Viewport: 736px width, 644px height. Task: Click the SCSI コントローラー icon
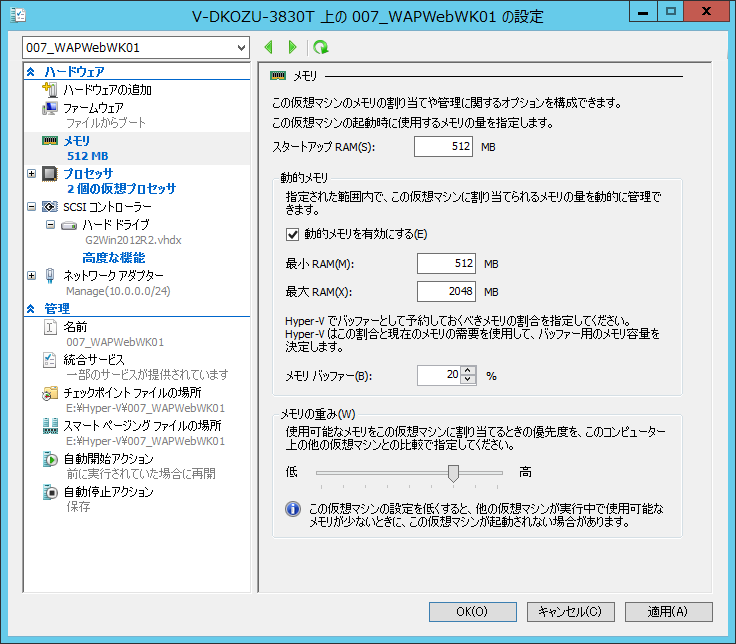(50, 207)
